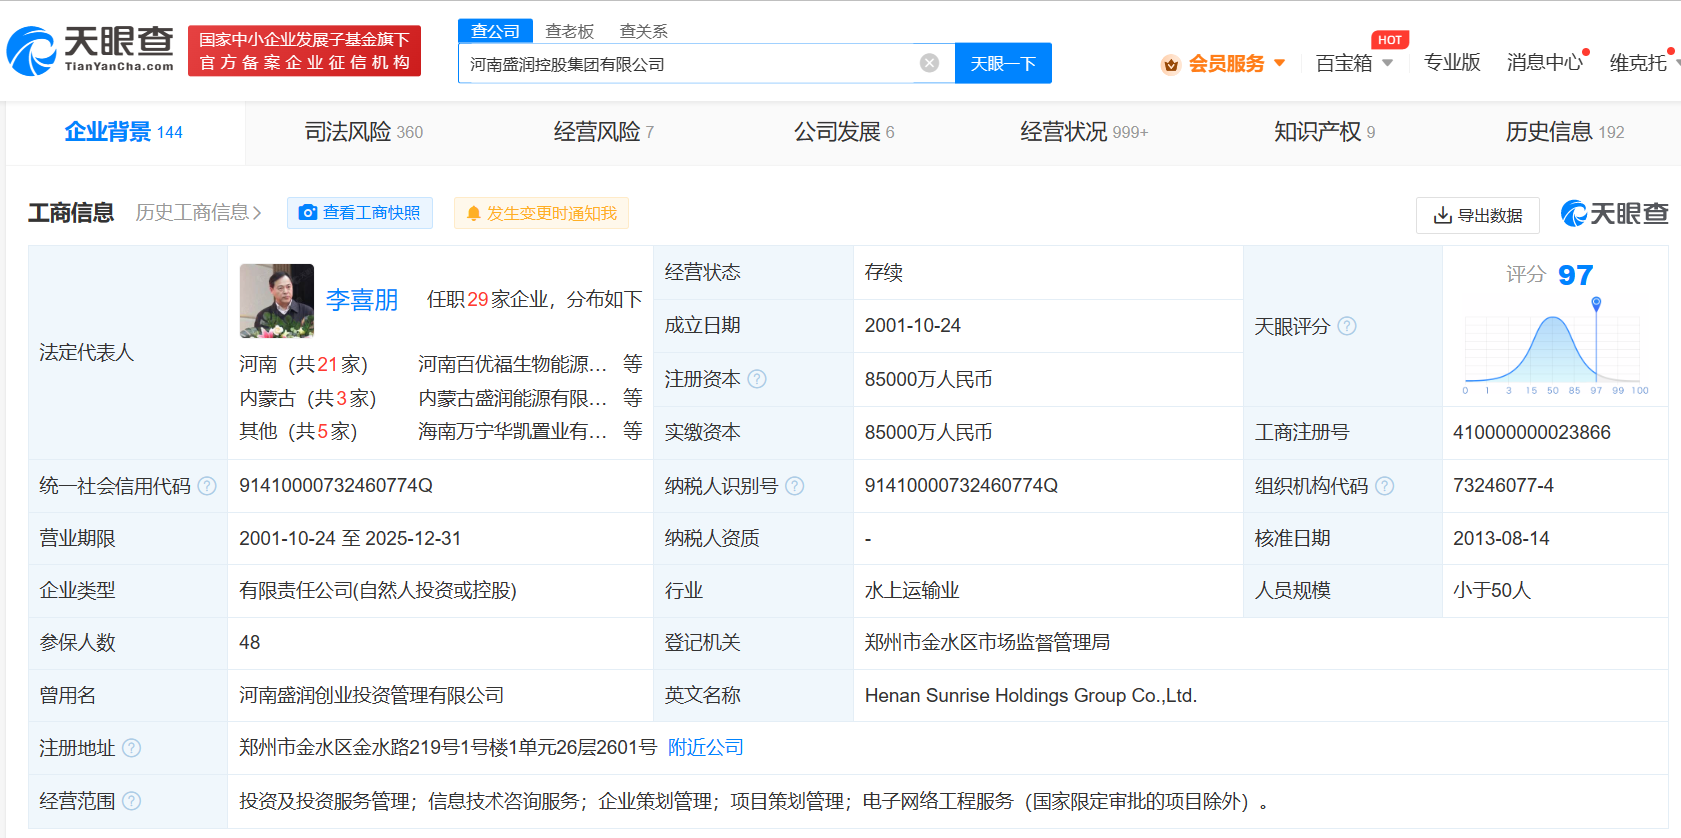Open help for registered address
This screenshot has height=838, width=1681.
[x=131, y=748]
